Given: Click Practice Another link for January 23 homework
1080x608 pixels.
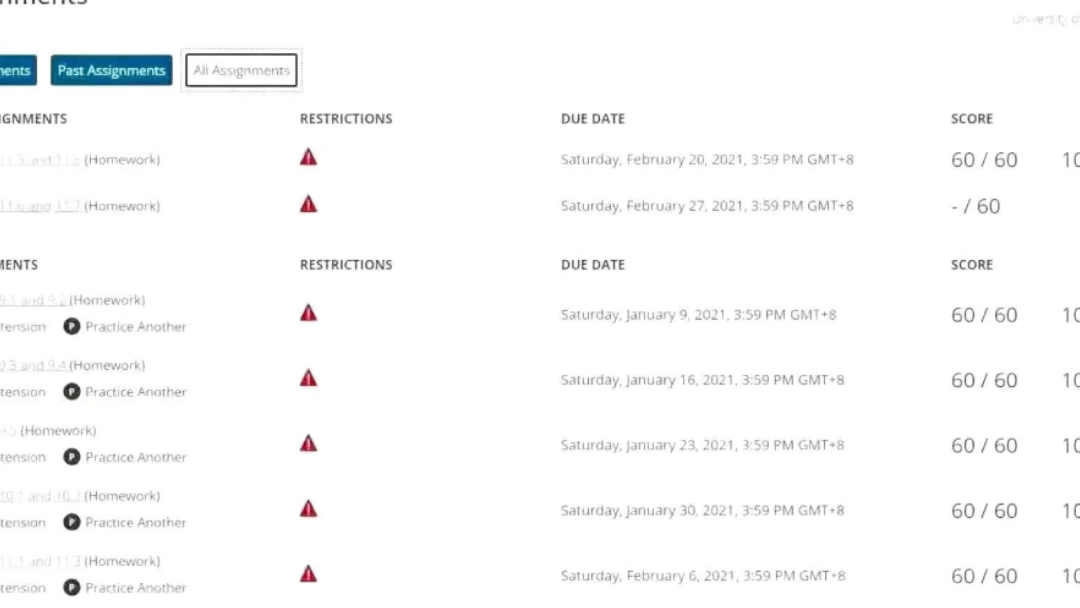Looking at the screenshot, I should [x=136, y=457].
